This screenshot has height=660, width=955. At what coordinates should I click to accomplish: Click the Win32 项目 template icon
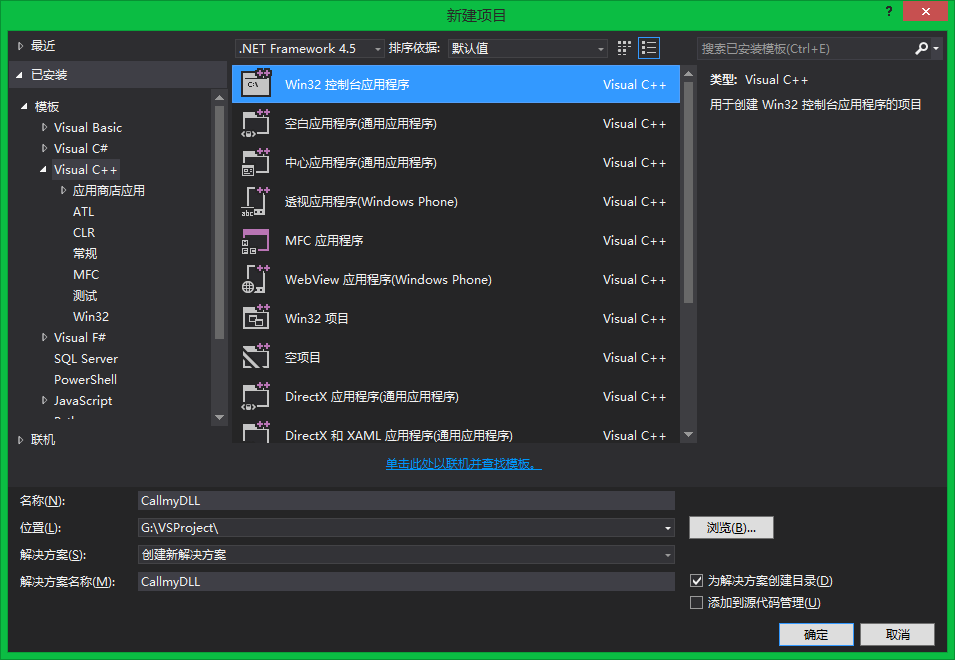pos(256,318)
